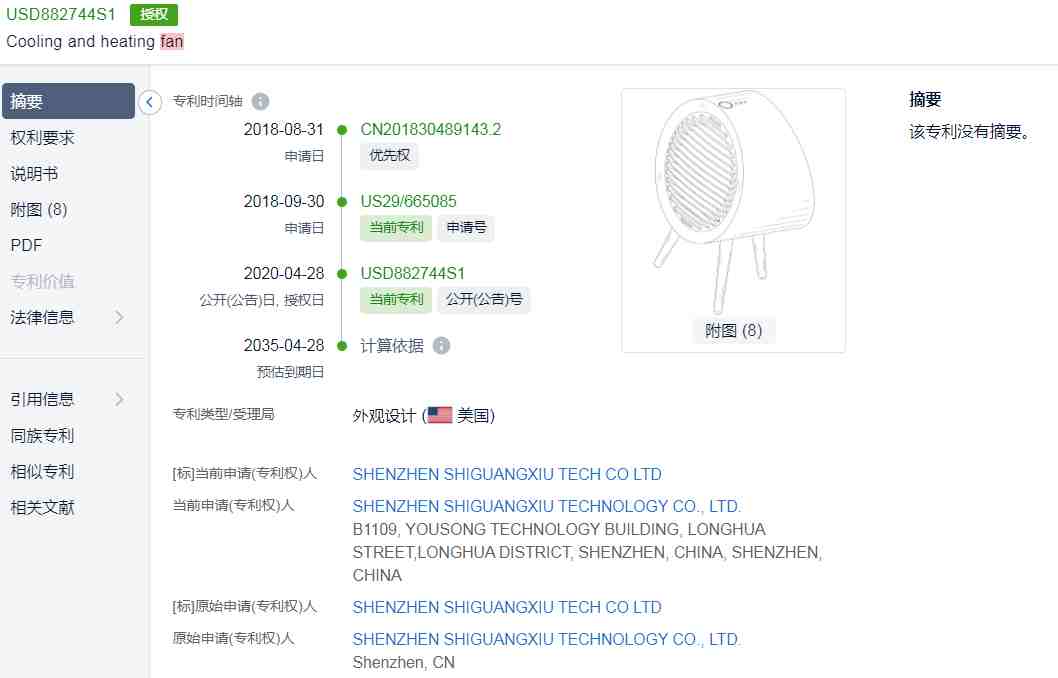Image resolution: width=1058 pixels, height=678 pixels.
Task: Click the date 2020-04-28
Action: click(x=283, y=274)
